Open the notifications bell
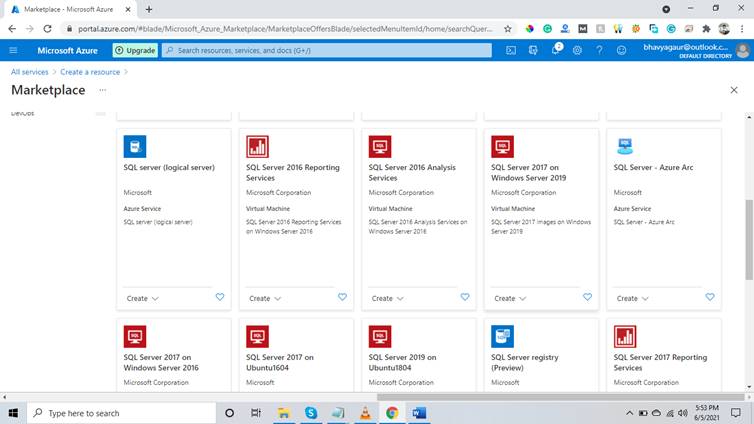This screenshot has height=424, width=754. [x=555, y=50]
